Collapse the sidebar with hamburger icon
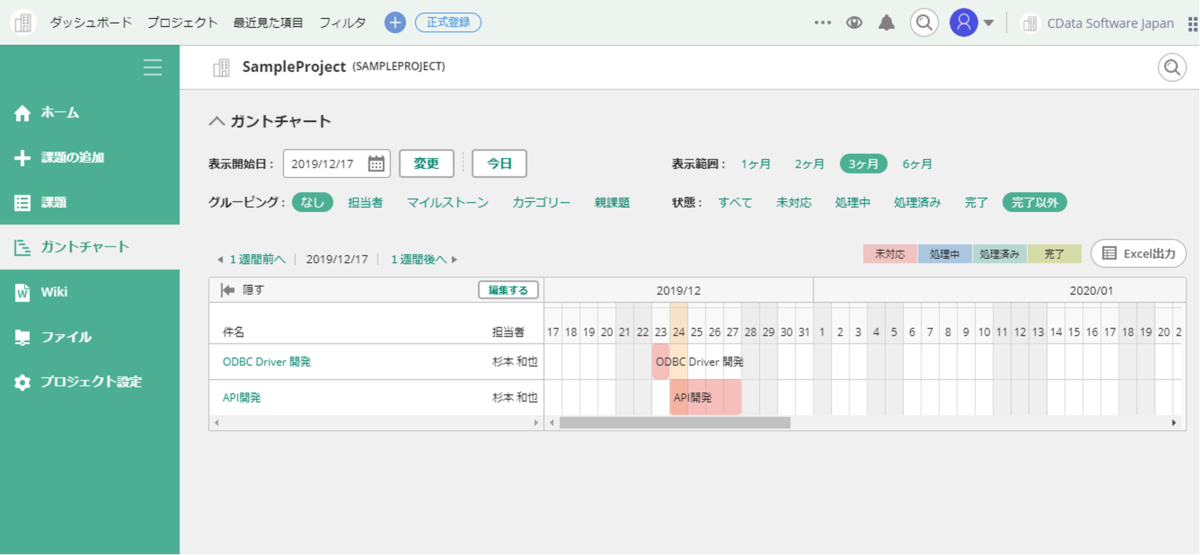Viewport: 1200px width, 555px height. pos(152,67)
